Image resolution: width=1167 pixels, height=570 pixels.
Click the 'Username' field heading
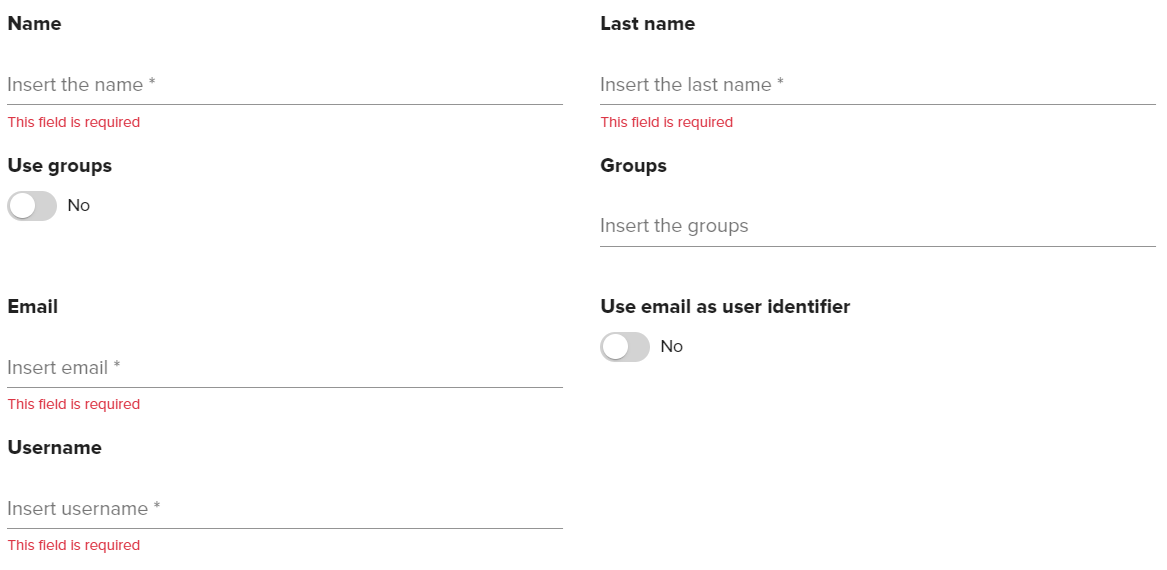pyautogui.click(x=55, y=448)
